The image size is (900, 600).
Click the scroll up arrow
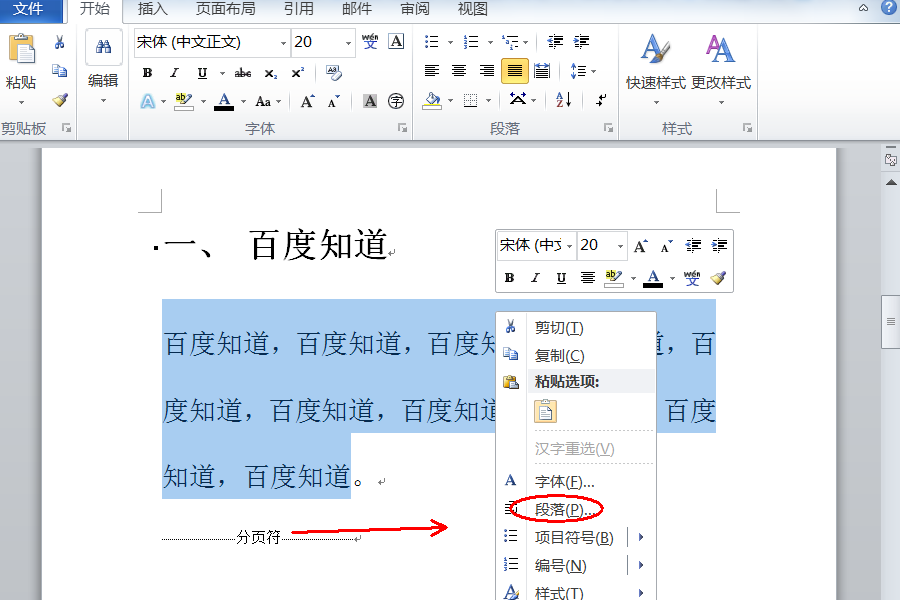tap(891, 182)
